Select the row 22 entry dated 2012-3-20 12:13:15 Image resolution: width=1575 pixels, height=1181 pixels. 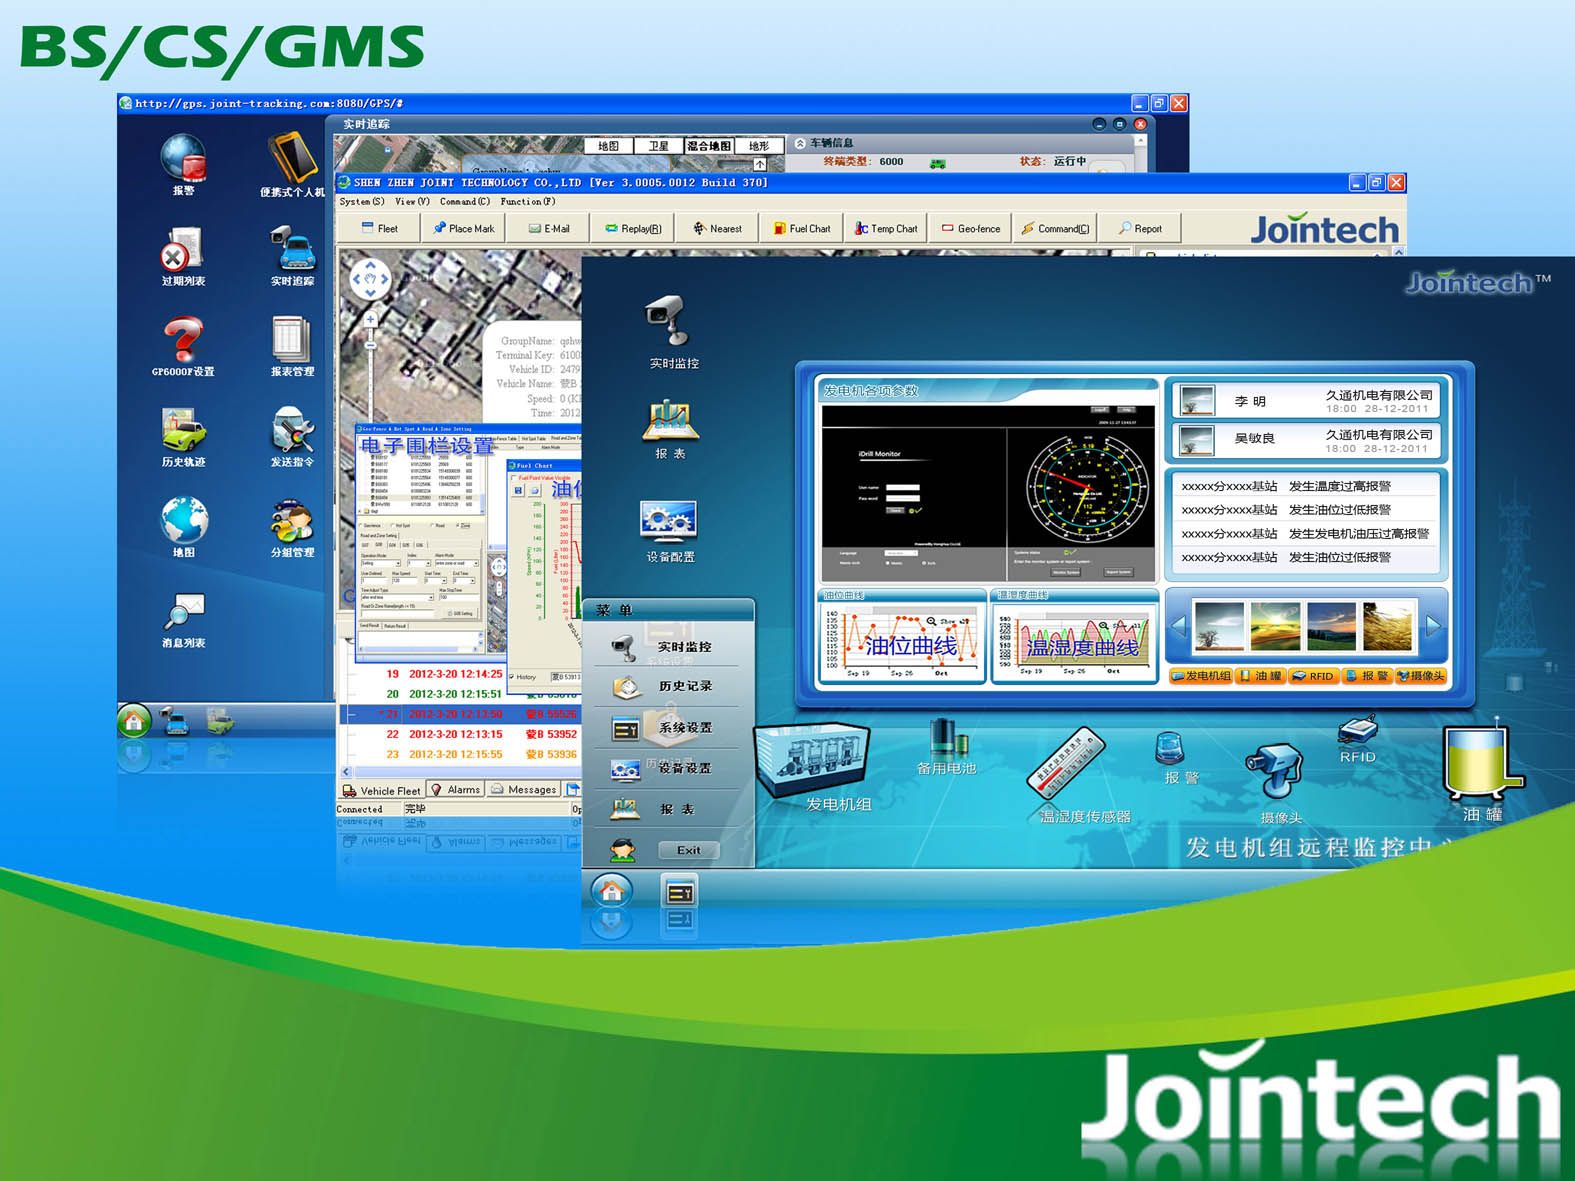coord(462,734)
